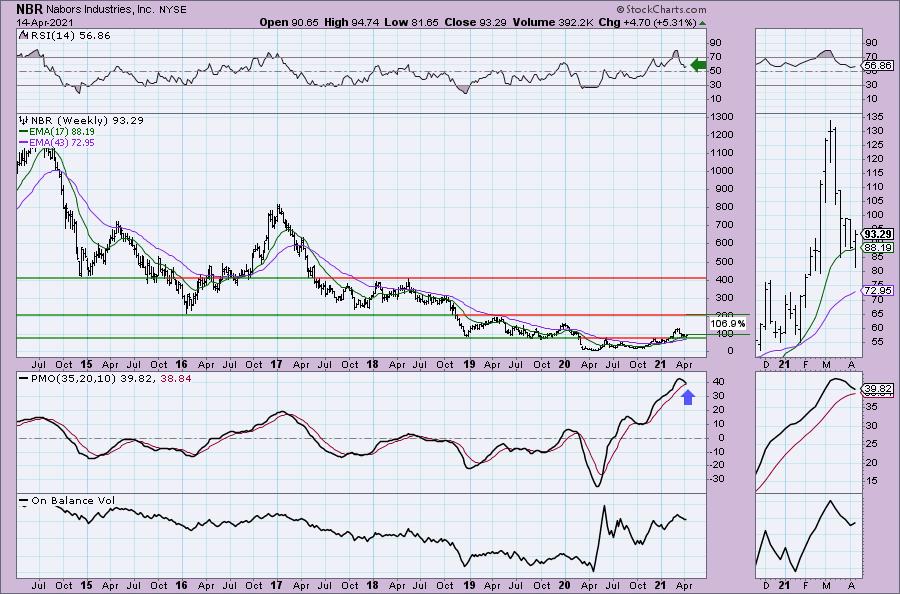
Task: Click the boxed 88.19 EMA tag in right panel
Action: 878,248
